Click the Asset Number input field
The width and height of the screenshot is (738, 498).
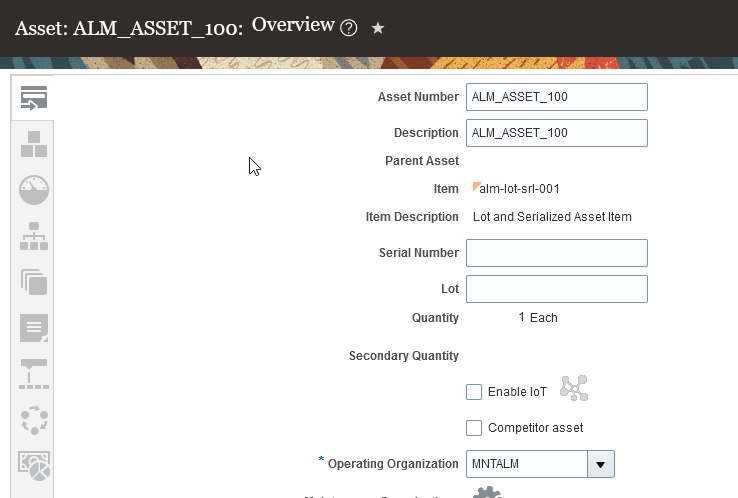coord(557,97)
